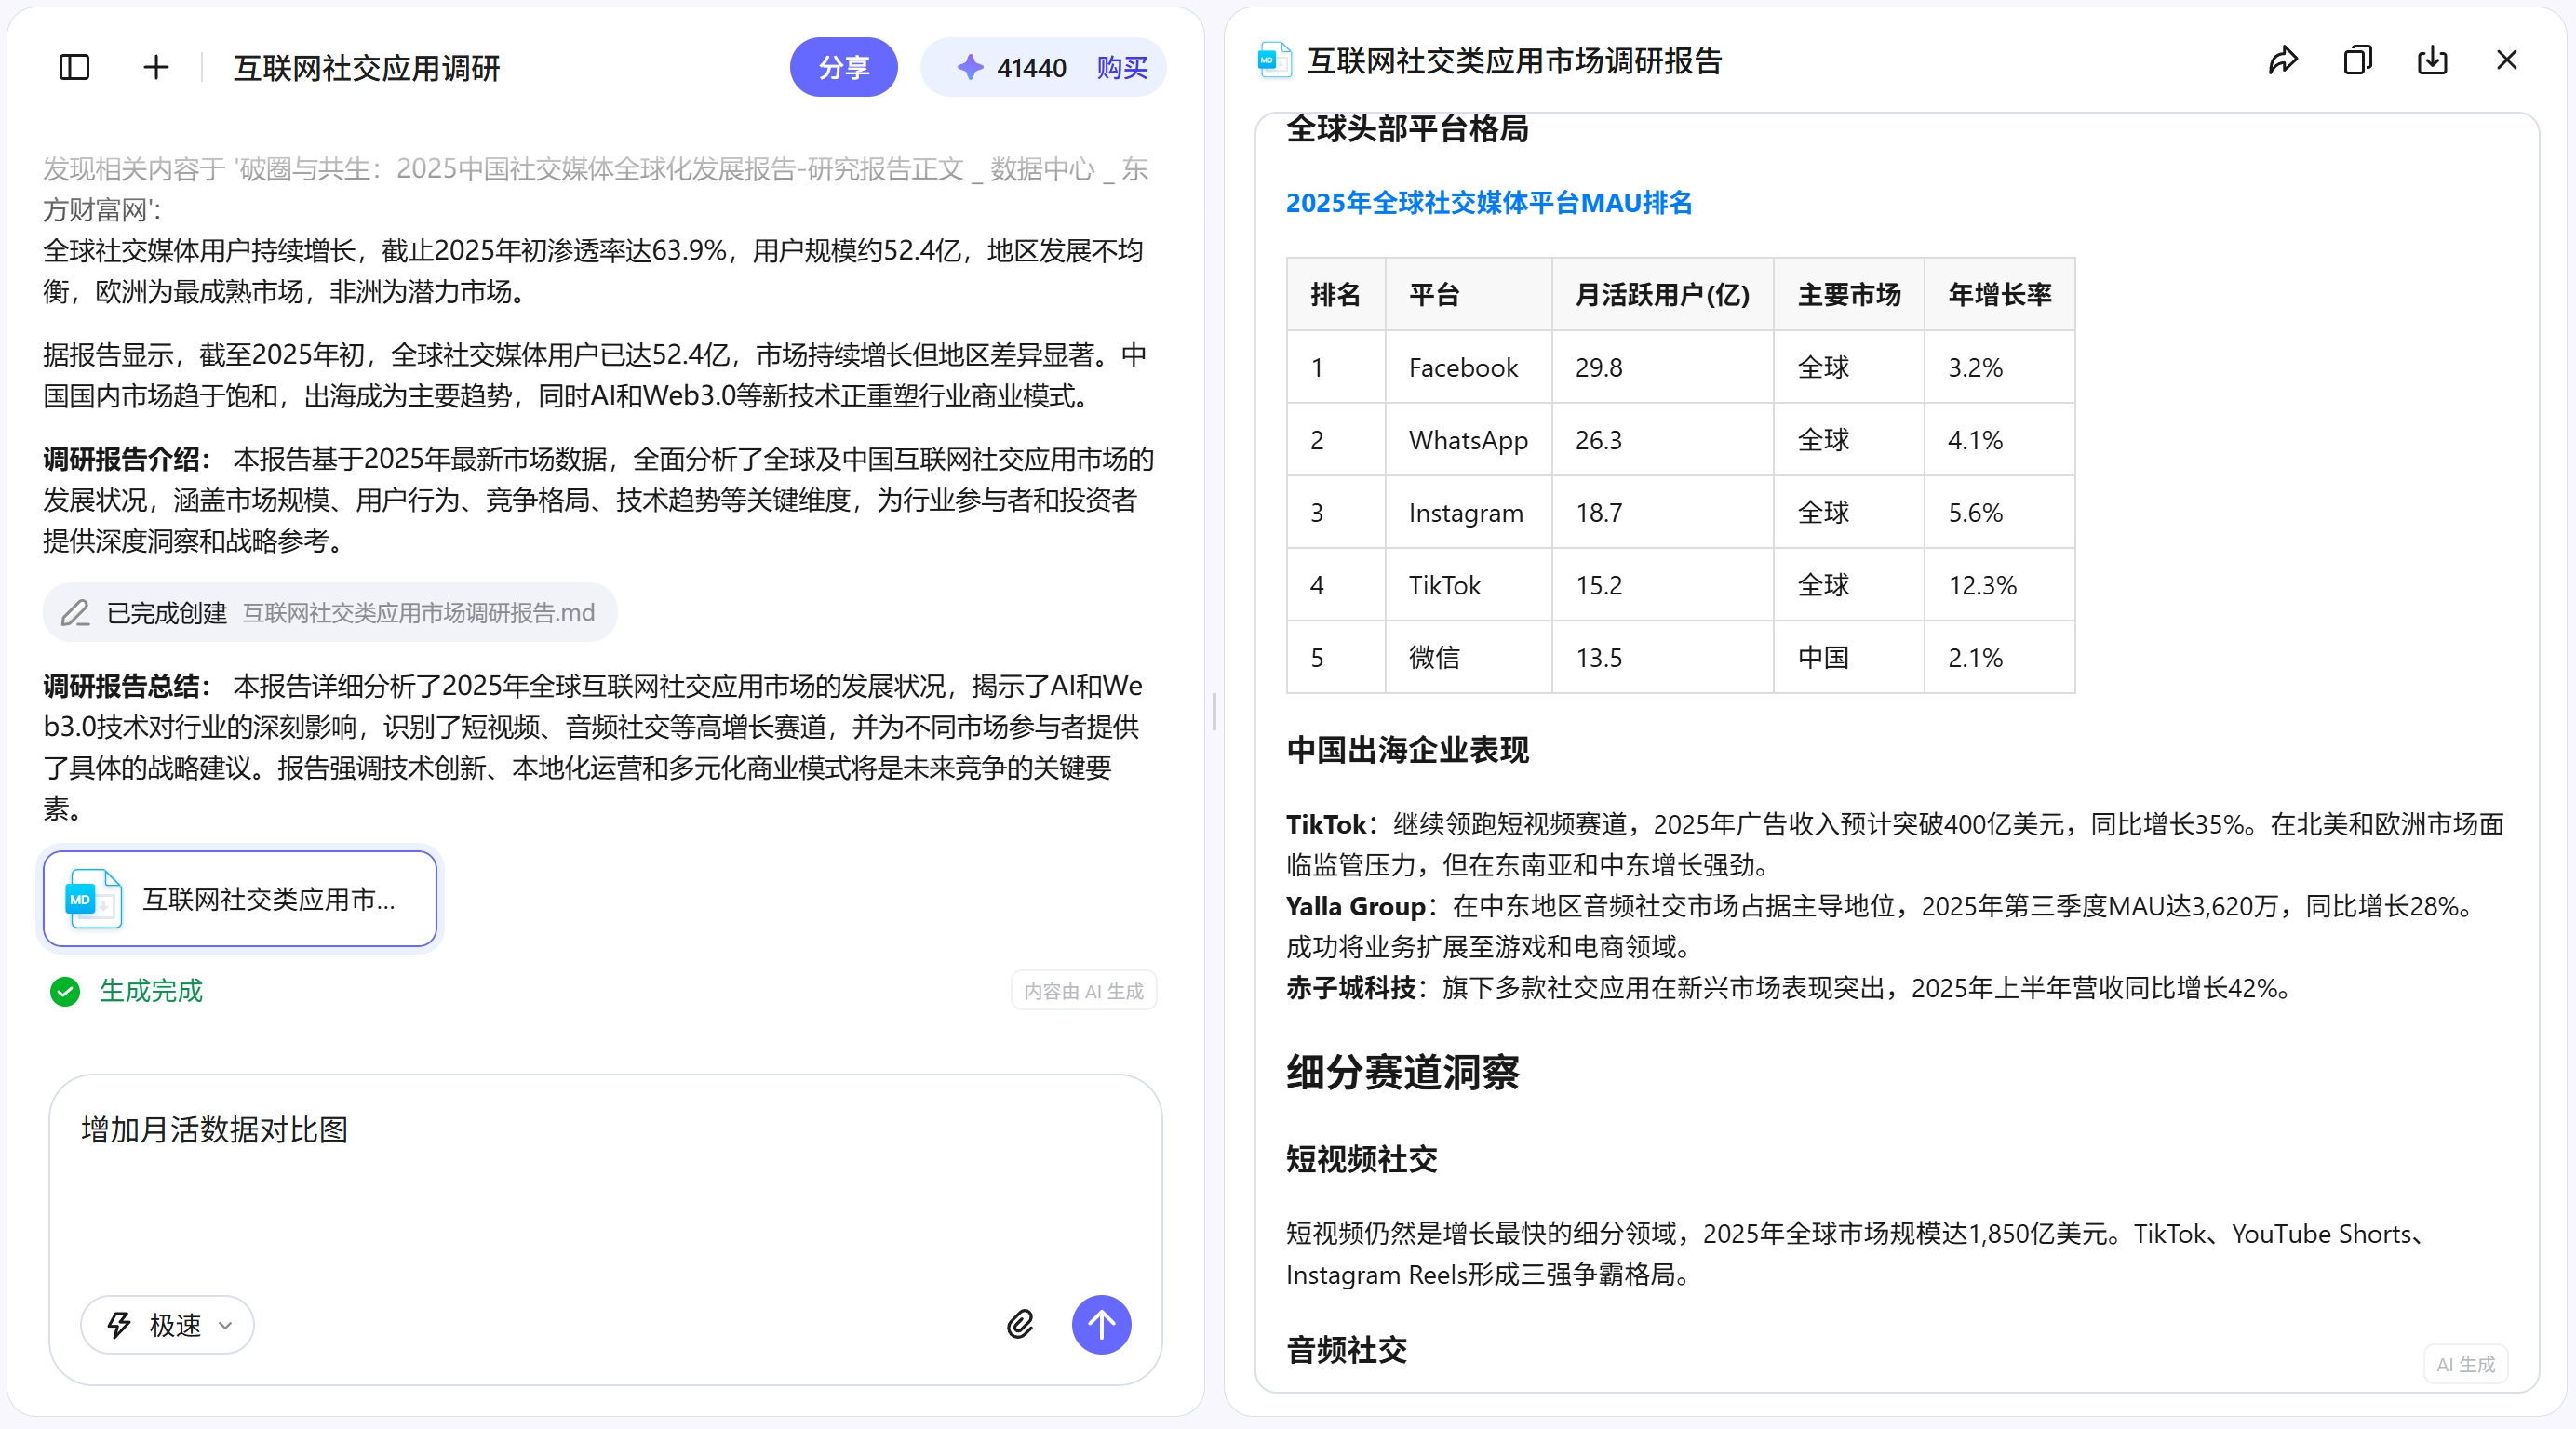Start new chat with plus icon
This screenshot has height=1429, width=2576.
[x=156, y=68]
